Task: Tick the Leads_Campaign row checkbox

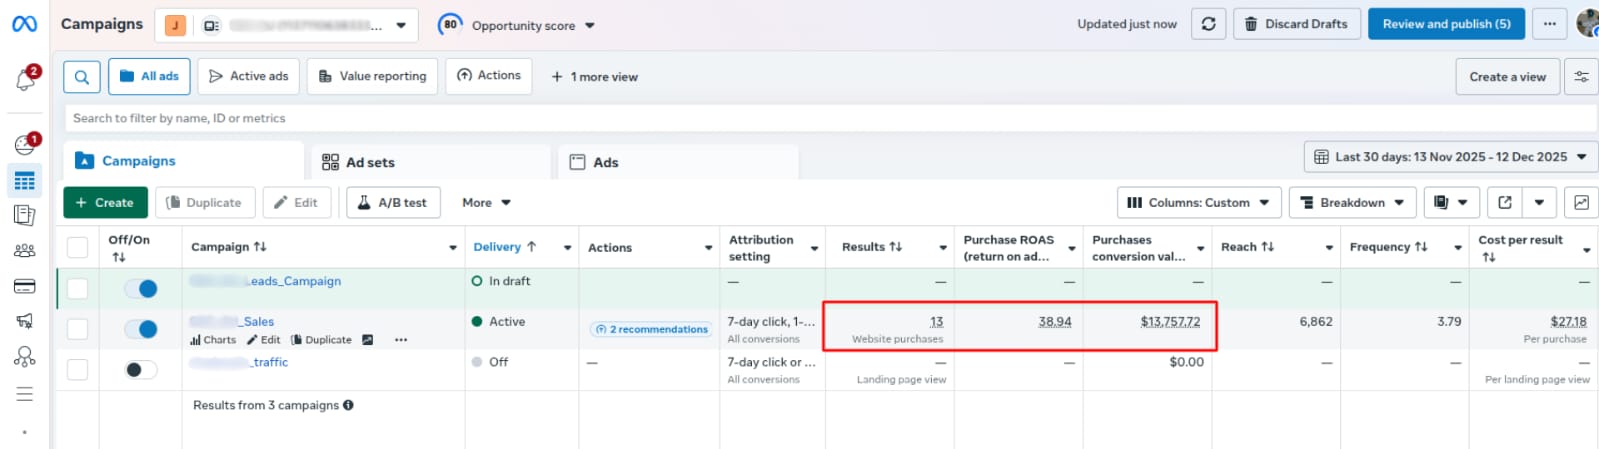Action: pos(78,289)
